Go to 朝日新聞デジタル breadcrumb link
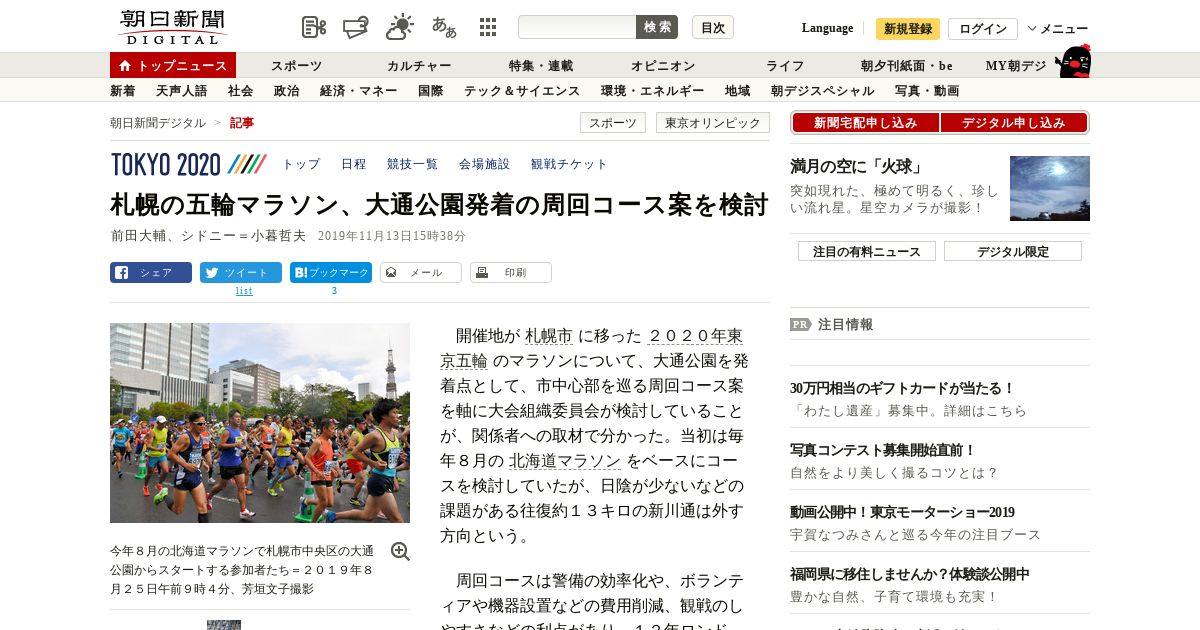 coord(158,123)
